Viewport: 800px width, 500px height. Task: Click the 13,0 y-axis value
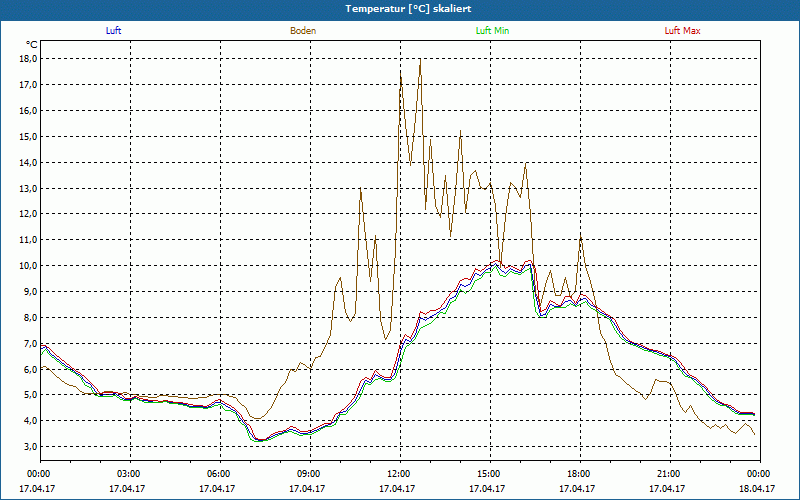click(x=28, y=188)
